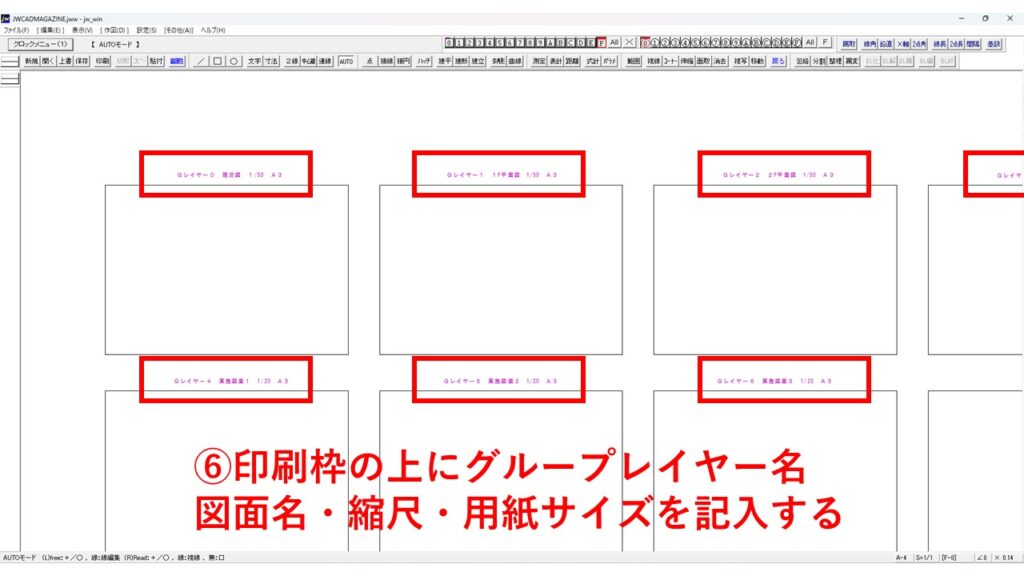Toggle layer group F highlighted in red
Image resolution: width=1024 pixels, height=576 pixels.
pos(601,43)
